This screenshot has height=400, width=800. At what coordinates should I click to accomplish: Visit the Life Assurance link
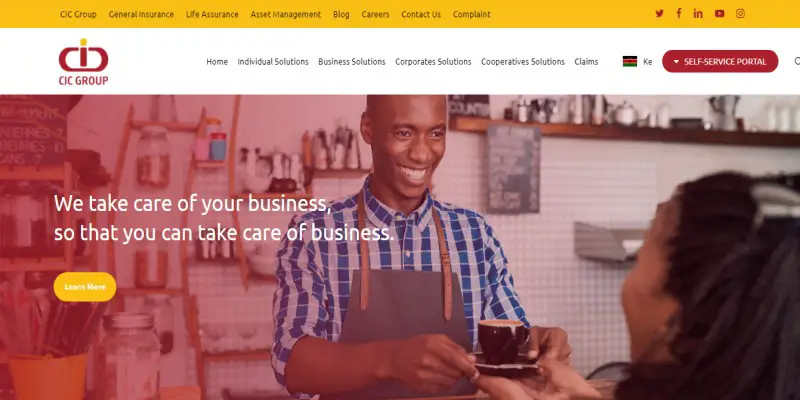point(212,14)
